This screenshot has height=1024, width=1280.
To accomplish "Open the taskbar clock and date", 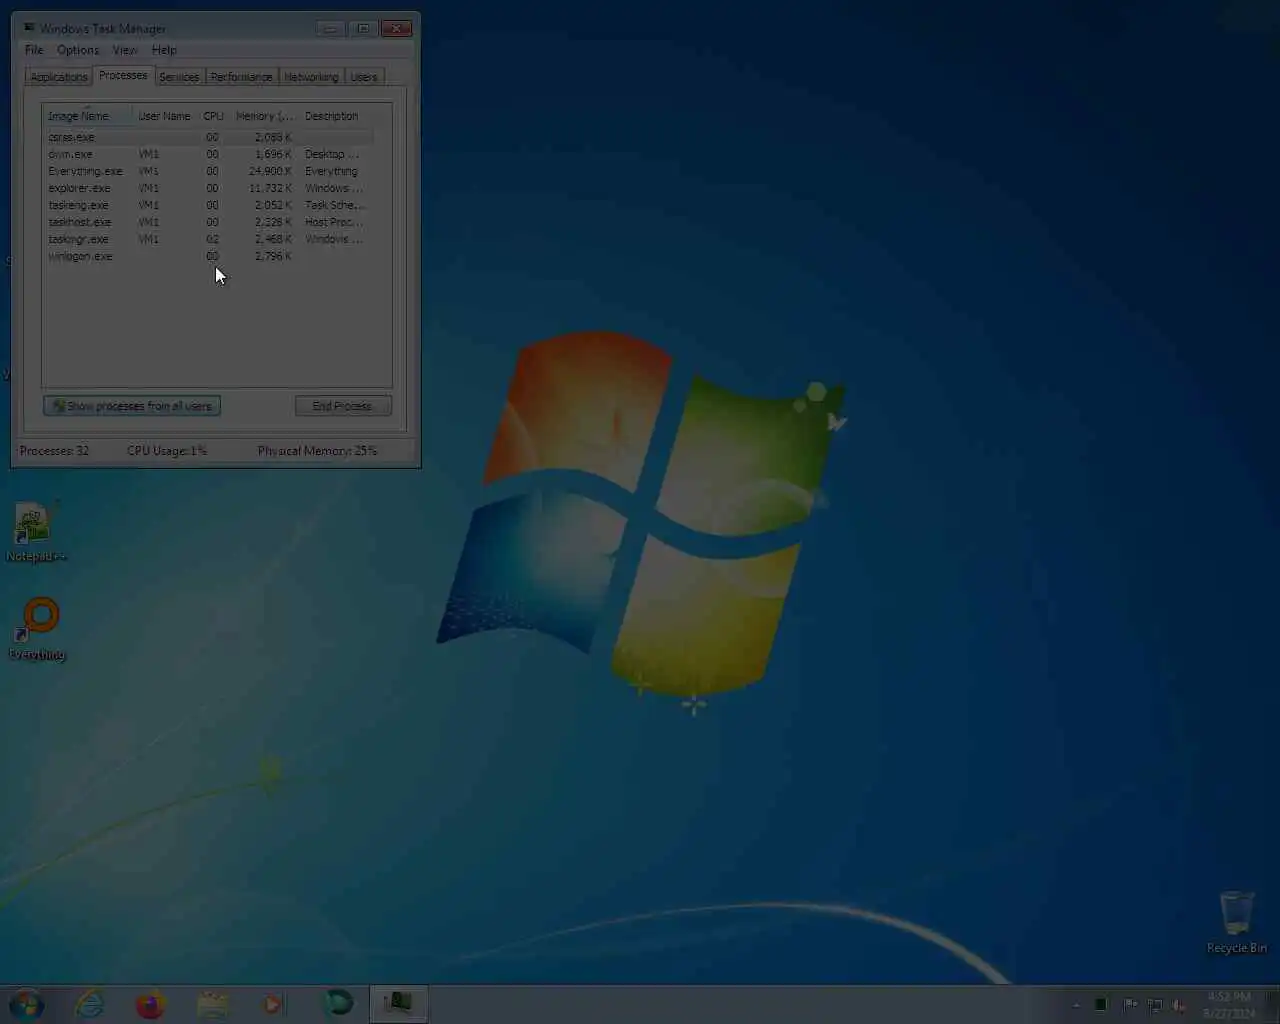I will pos(1228,1005).
